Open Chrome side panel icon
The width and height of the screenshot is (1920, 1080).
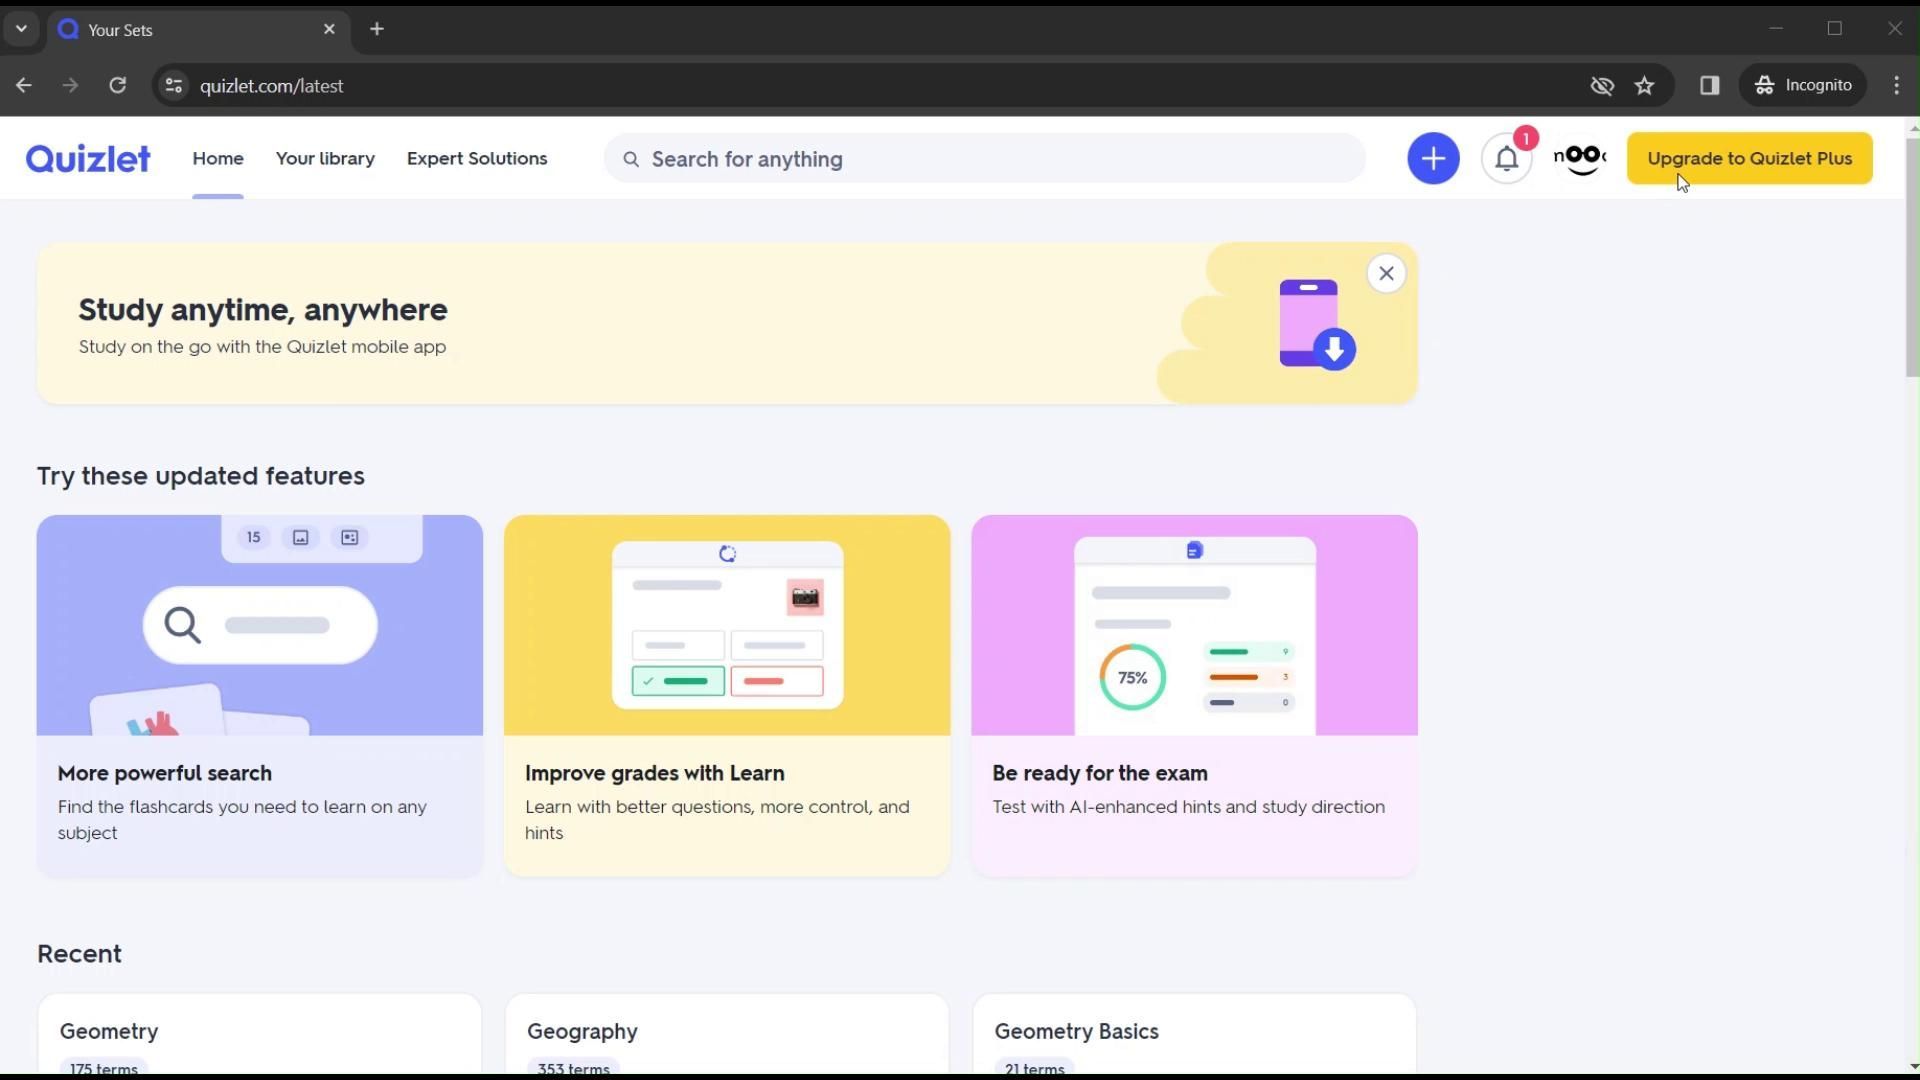tap(1709, 86)
